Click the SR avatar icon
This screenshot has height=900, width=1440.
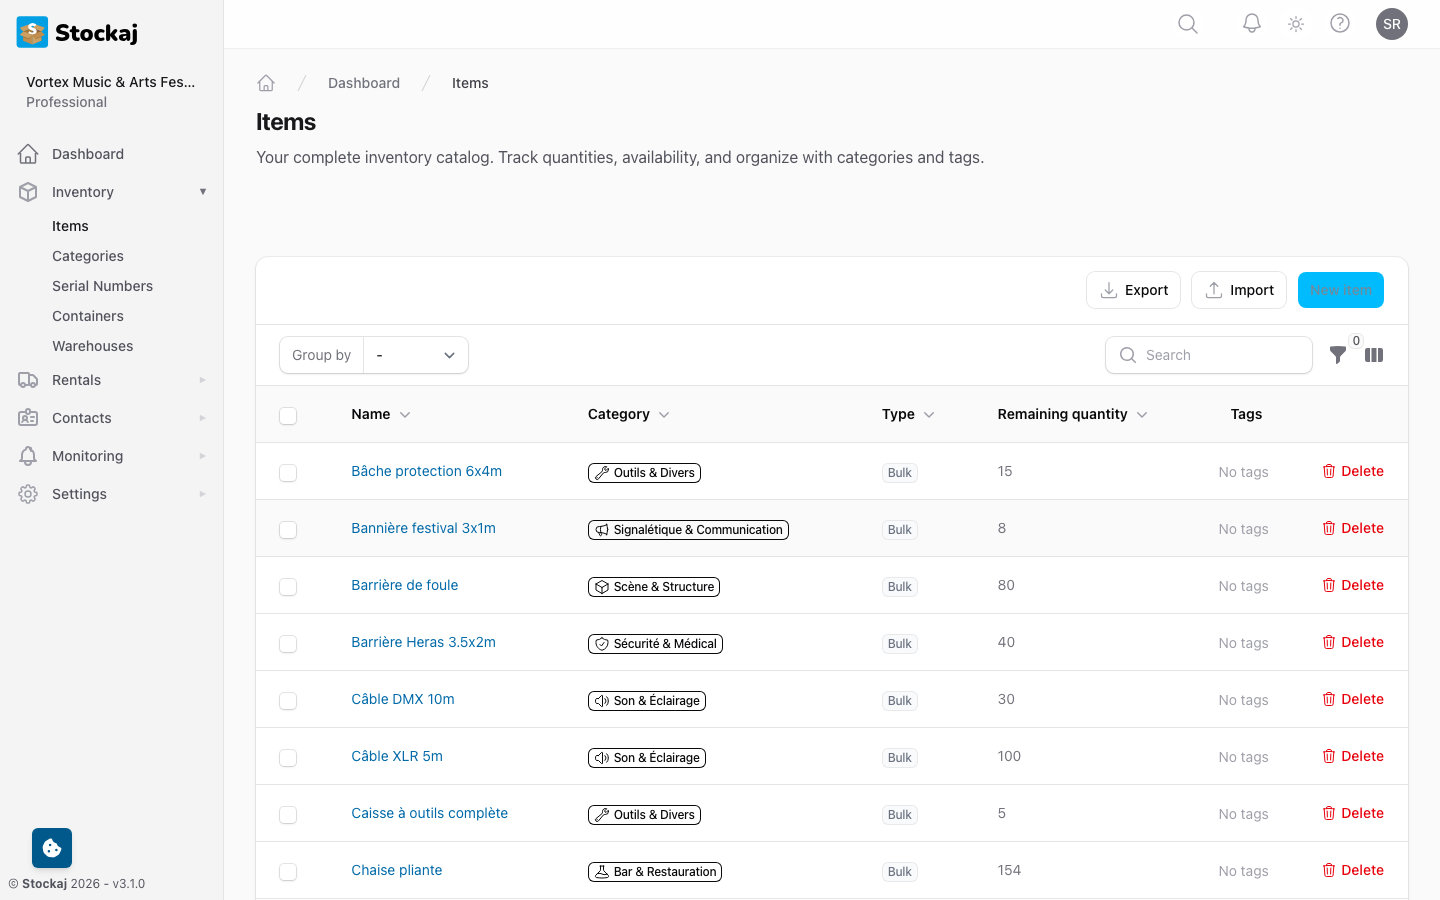1392,23
